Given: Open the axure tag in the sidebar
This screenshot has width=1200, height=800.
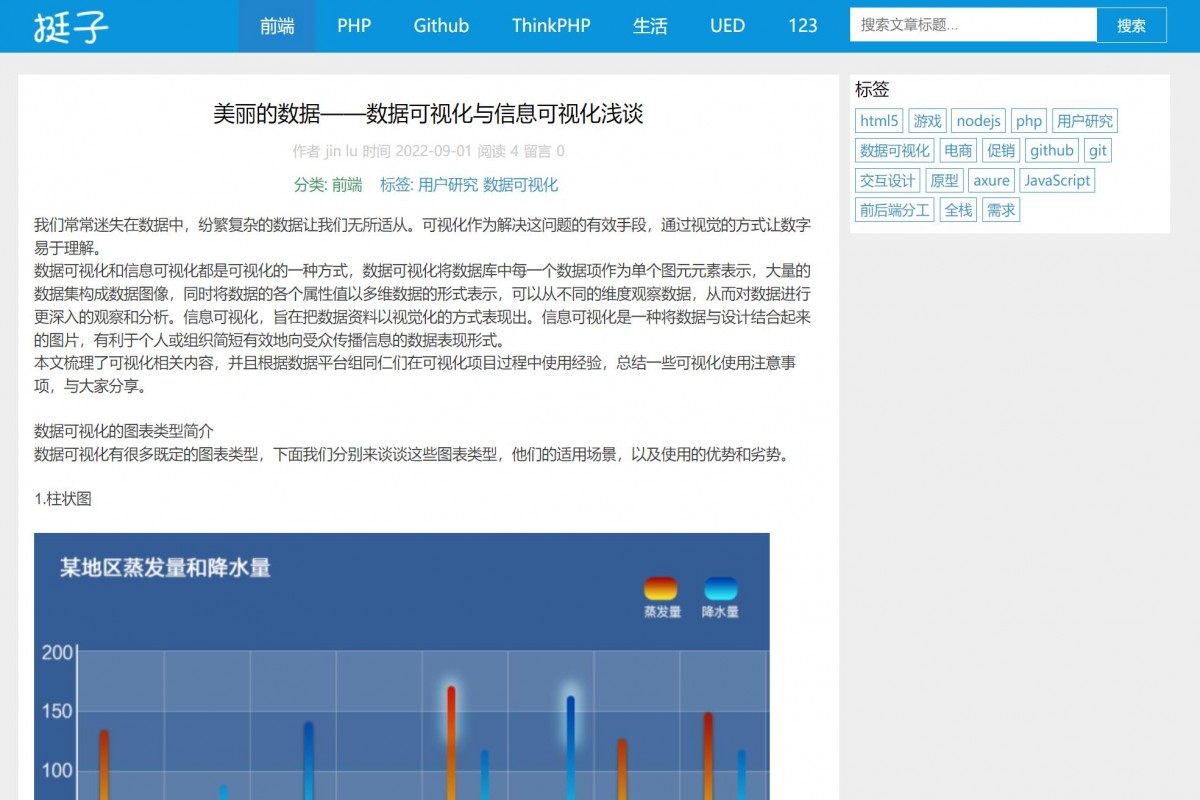Looking at the screenshot, I should tap(991, 181).
